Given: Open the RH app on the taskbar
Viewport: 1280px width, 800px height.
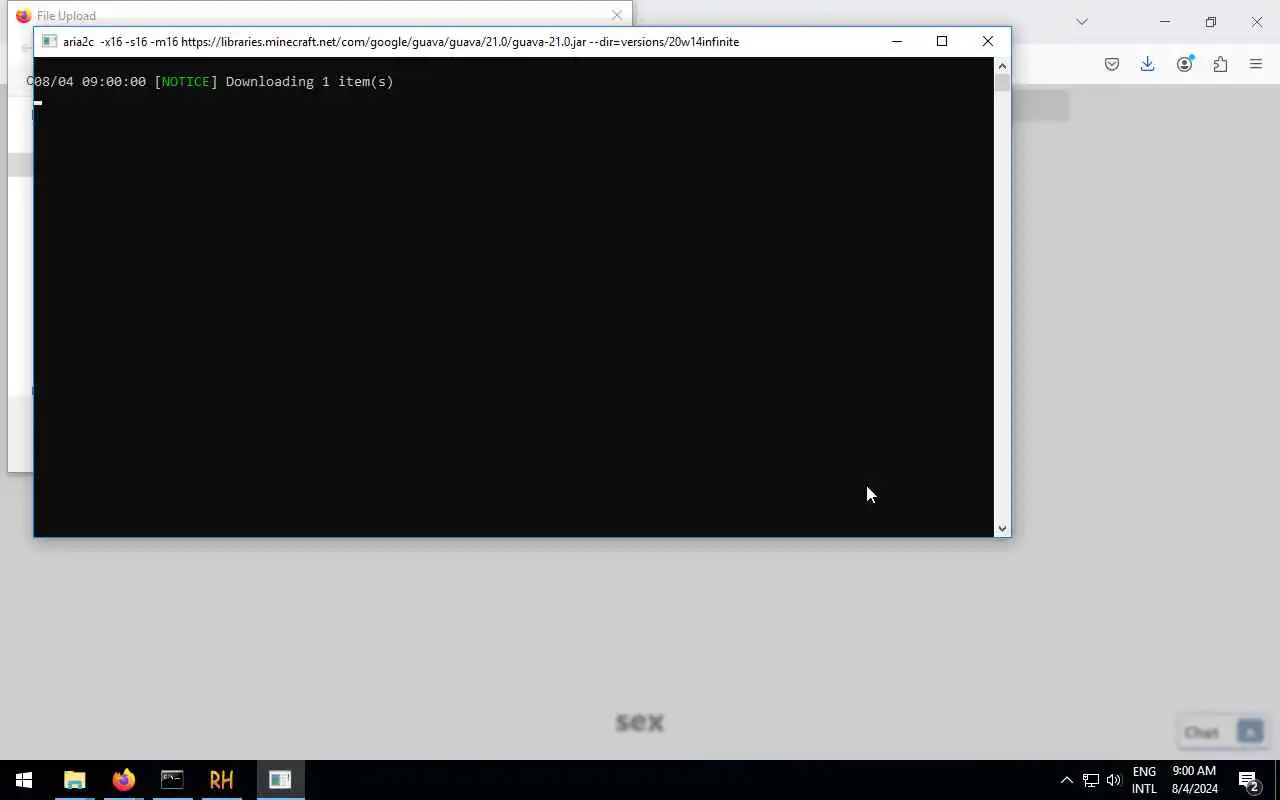Looking at the screenshot, I should pos(221,780).
